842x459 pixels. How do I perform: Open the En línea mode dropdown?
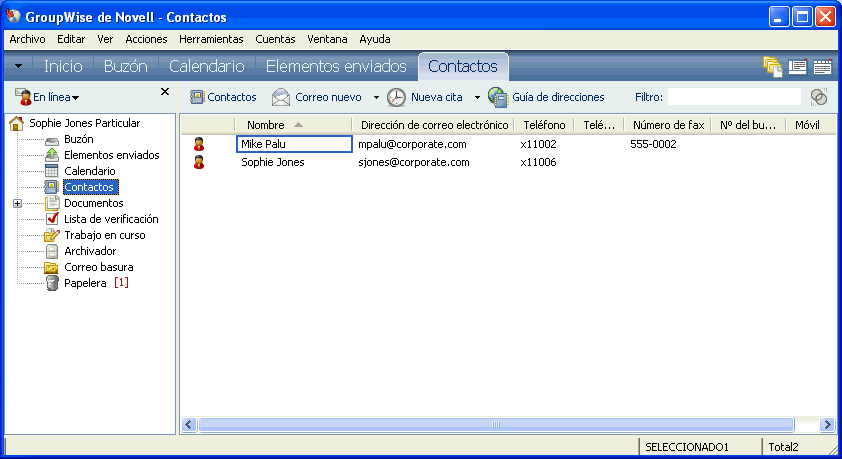76,98
